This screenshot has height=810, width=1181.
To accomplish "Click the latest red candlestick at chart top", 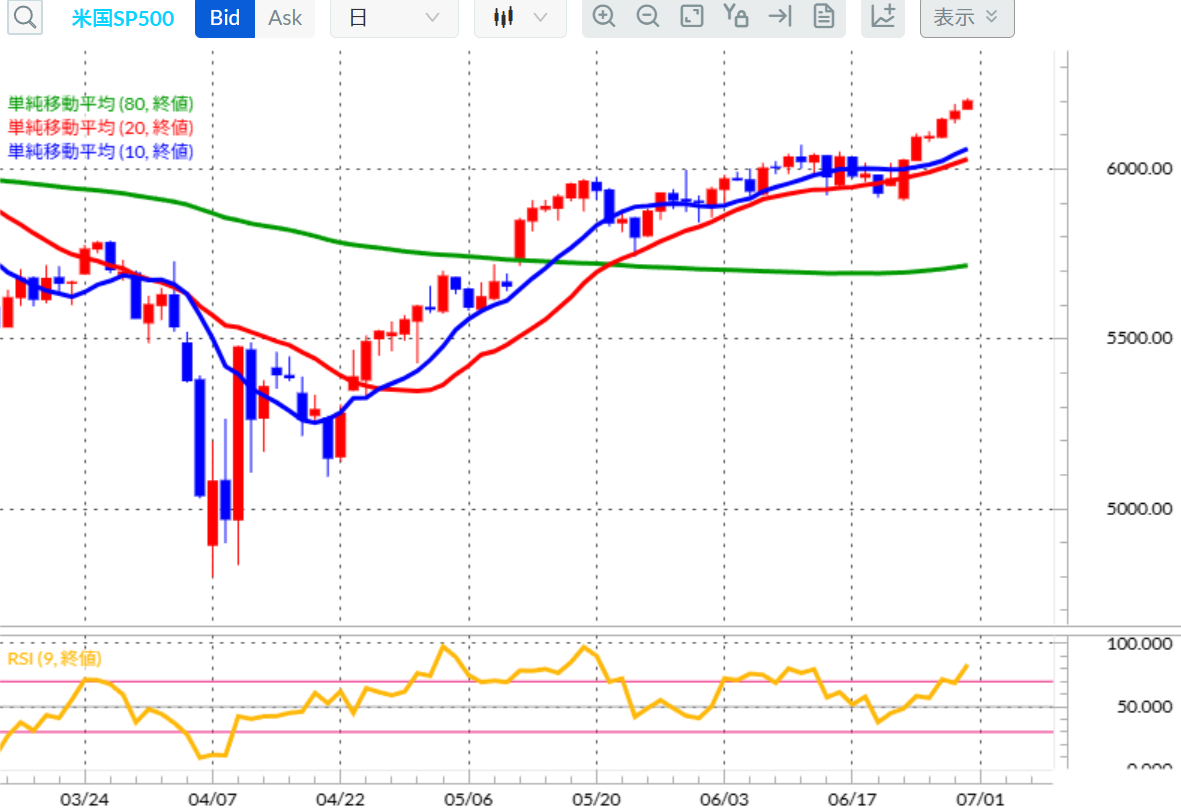I will click(x=967, y=105).
